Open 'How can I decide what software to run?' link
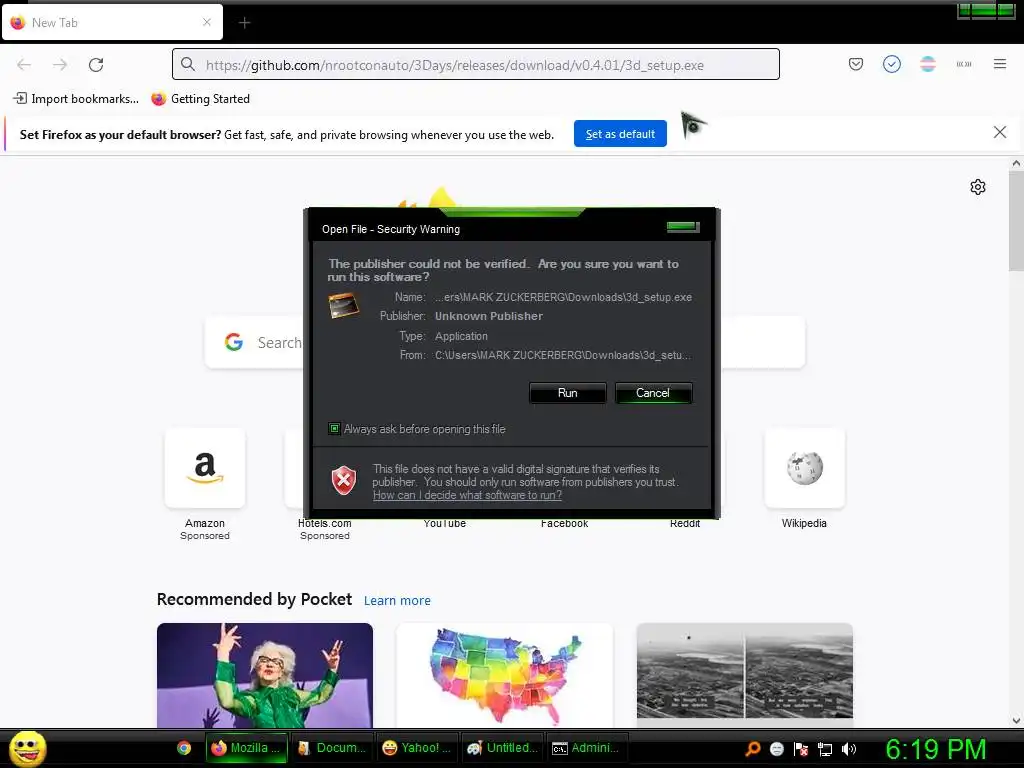 (x=467, y=495)
